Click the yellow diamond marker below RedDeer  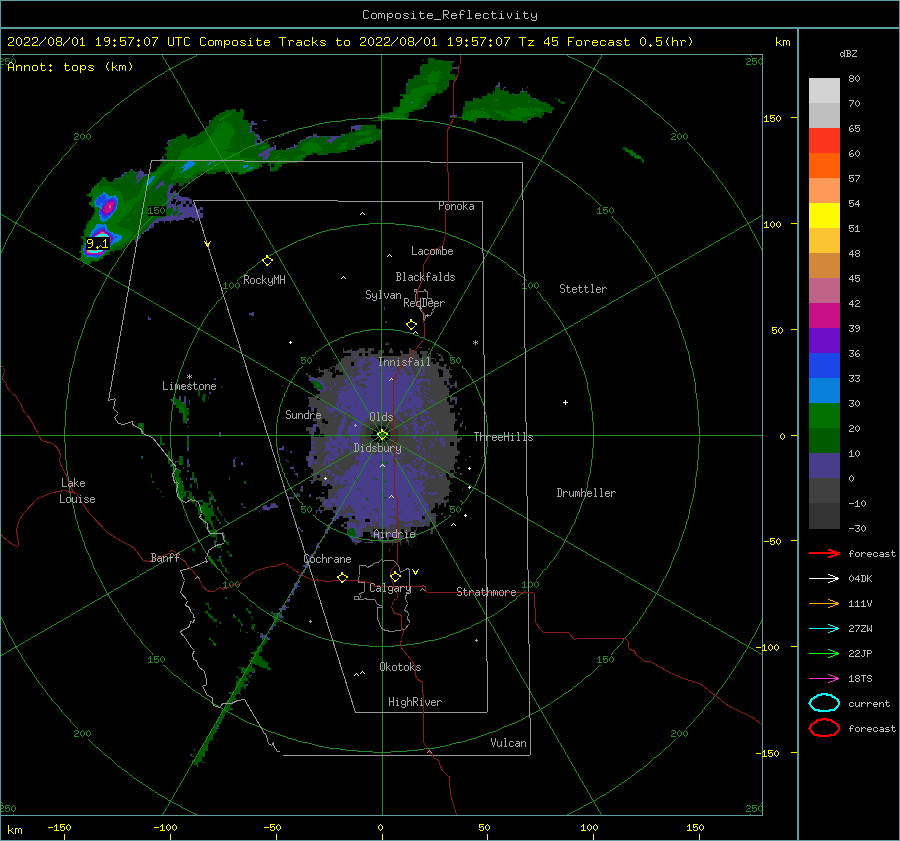411,325
